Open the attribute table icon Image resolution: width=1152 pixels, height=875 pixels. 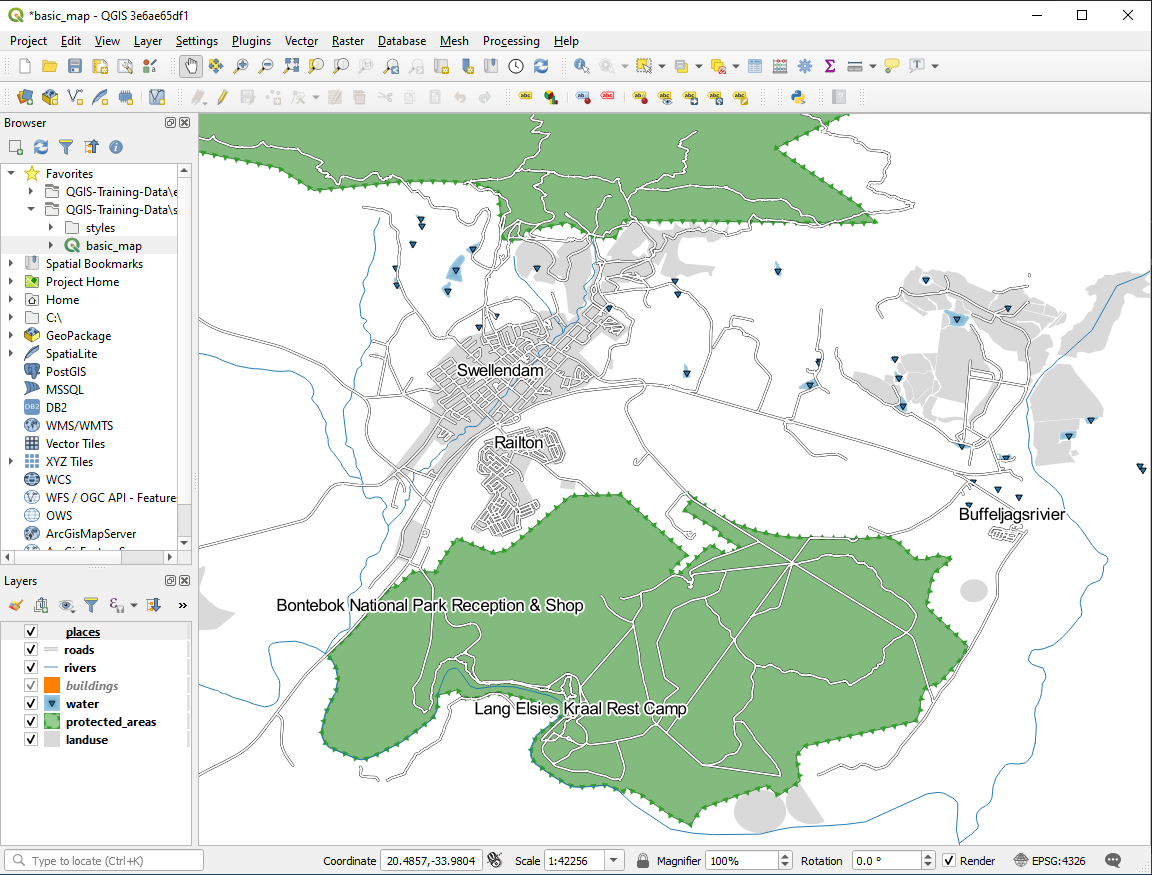(754, 66)
